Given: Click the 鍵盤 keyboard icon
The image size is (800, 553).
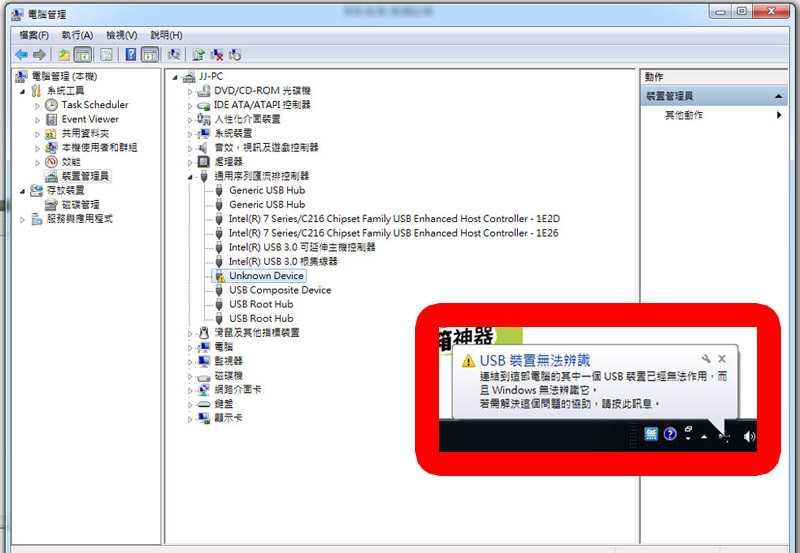Looking at the screenshot, I should (204, 404).
